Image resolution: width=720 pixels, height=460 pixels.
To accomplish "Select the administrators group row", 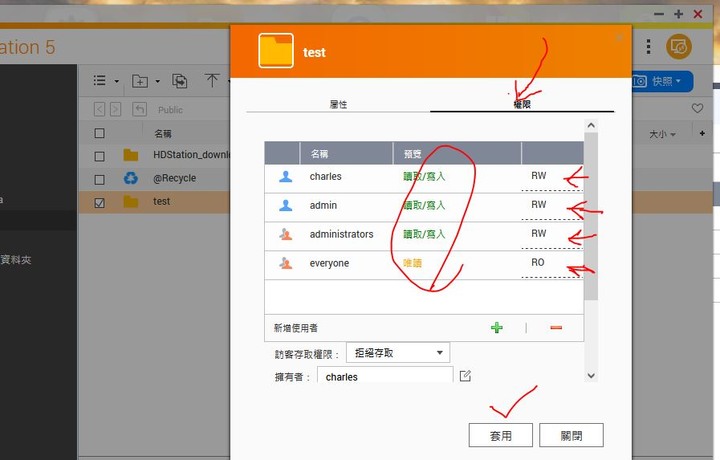I will [424, 235].
